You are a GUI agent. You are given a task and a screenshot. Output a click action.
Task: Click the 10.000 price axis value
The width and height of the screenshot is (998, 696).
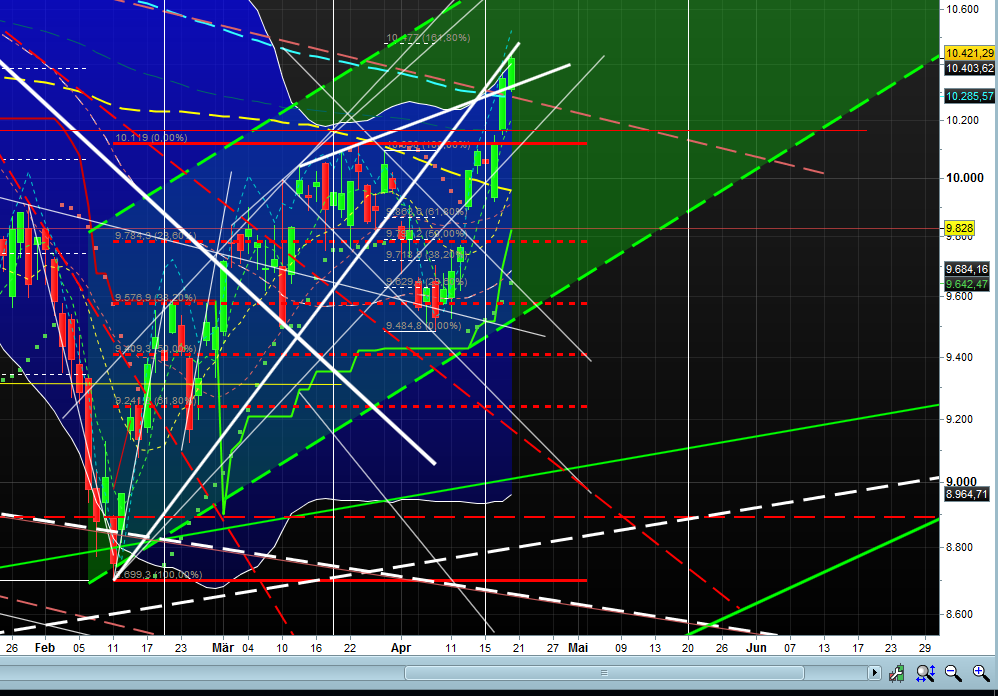point(965,178)
